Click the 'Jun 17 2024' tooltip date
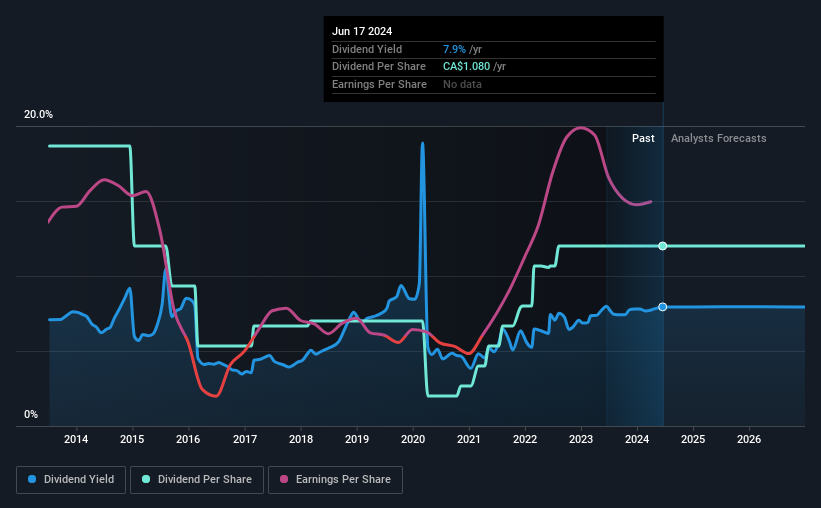Image resolution: width=821 pixels, height=508 pixels. [362, 31]
